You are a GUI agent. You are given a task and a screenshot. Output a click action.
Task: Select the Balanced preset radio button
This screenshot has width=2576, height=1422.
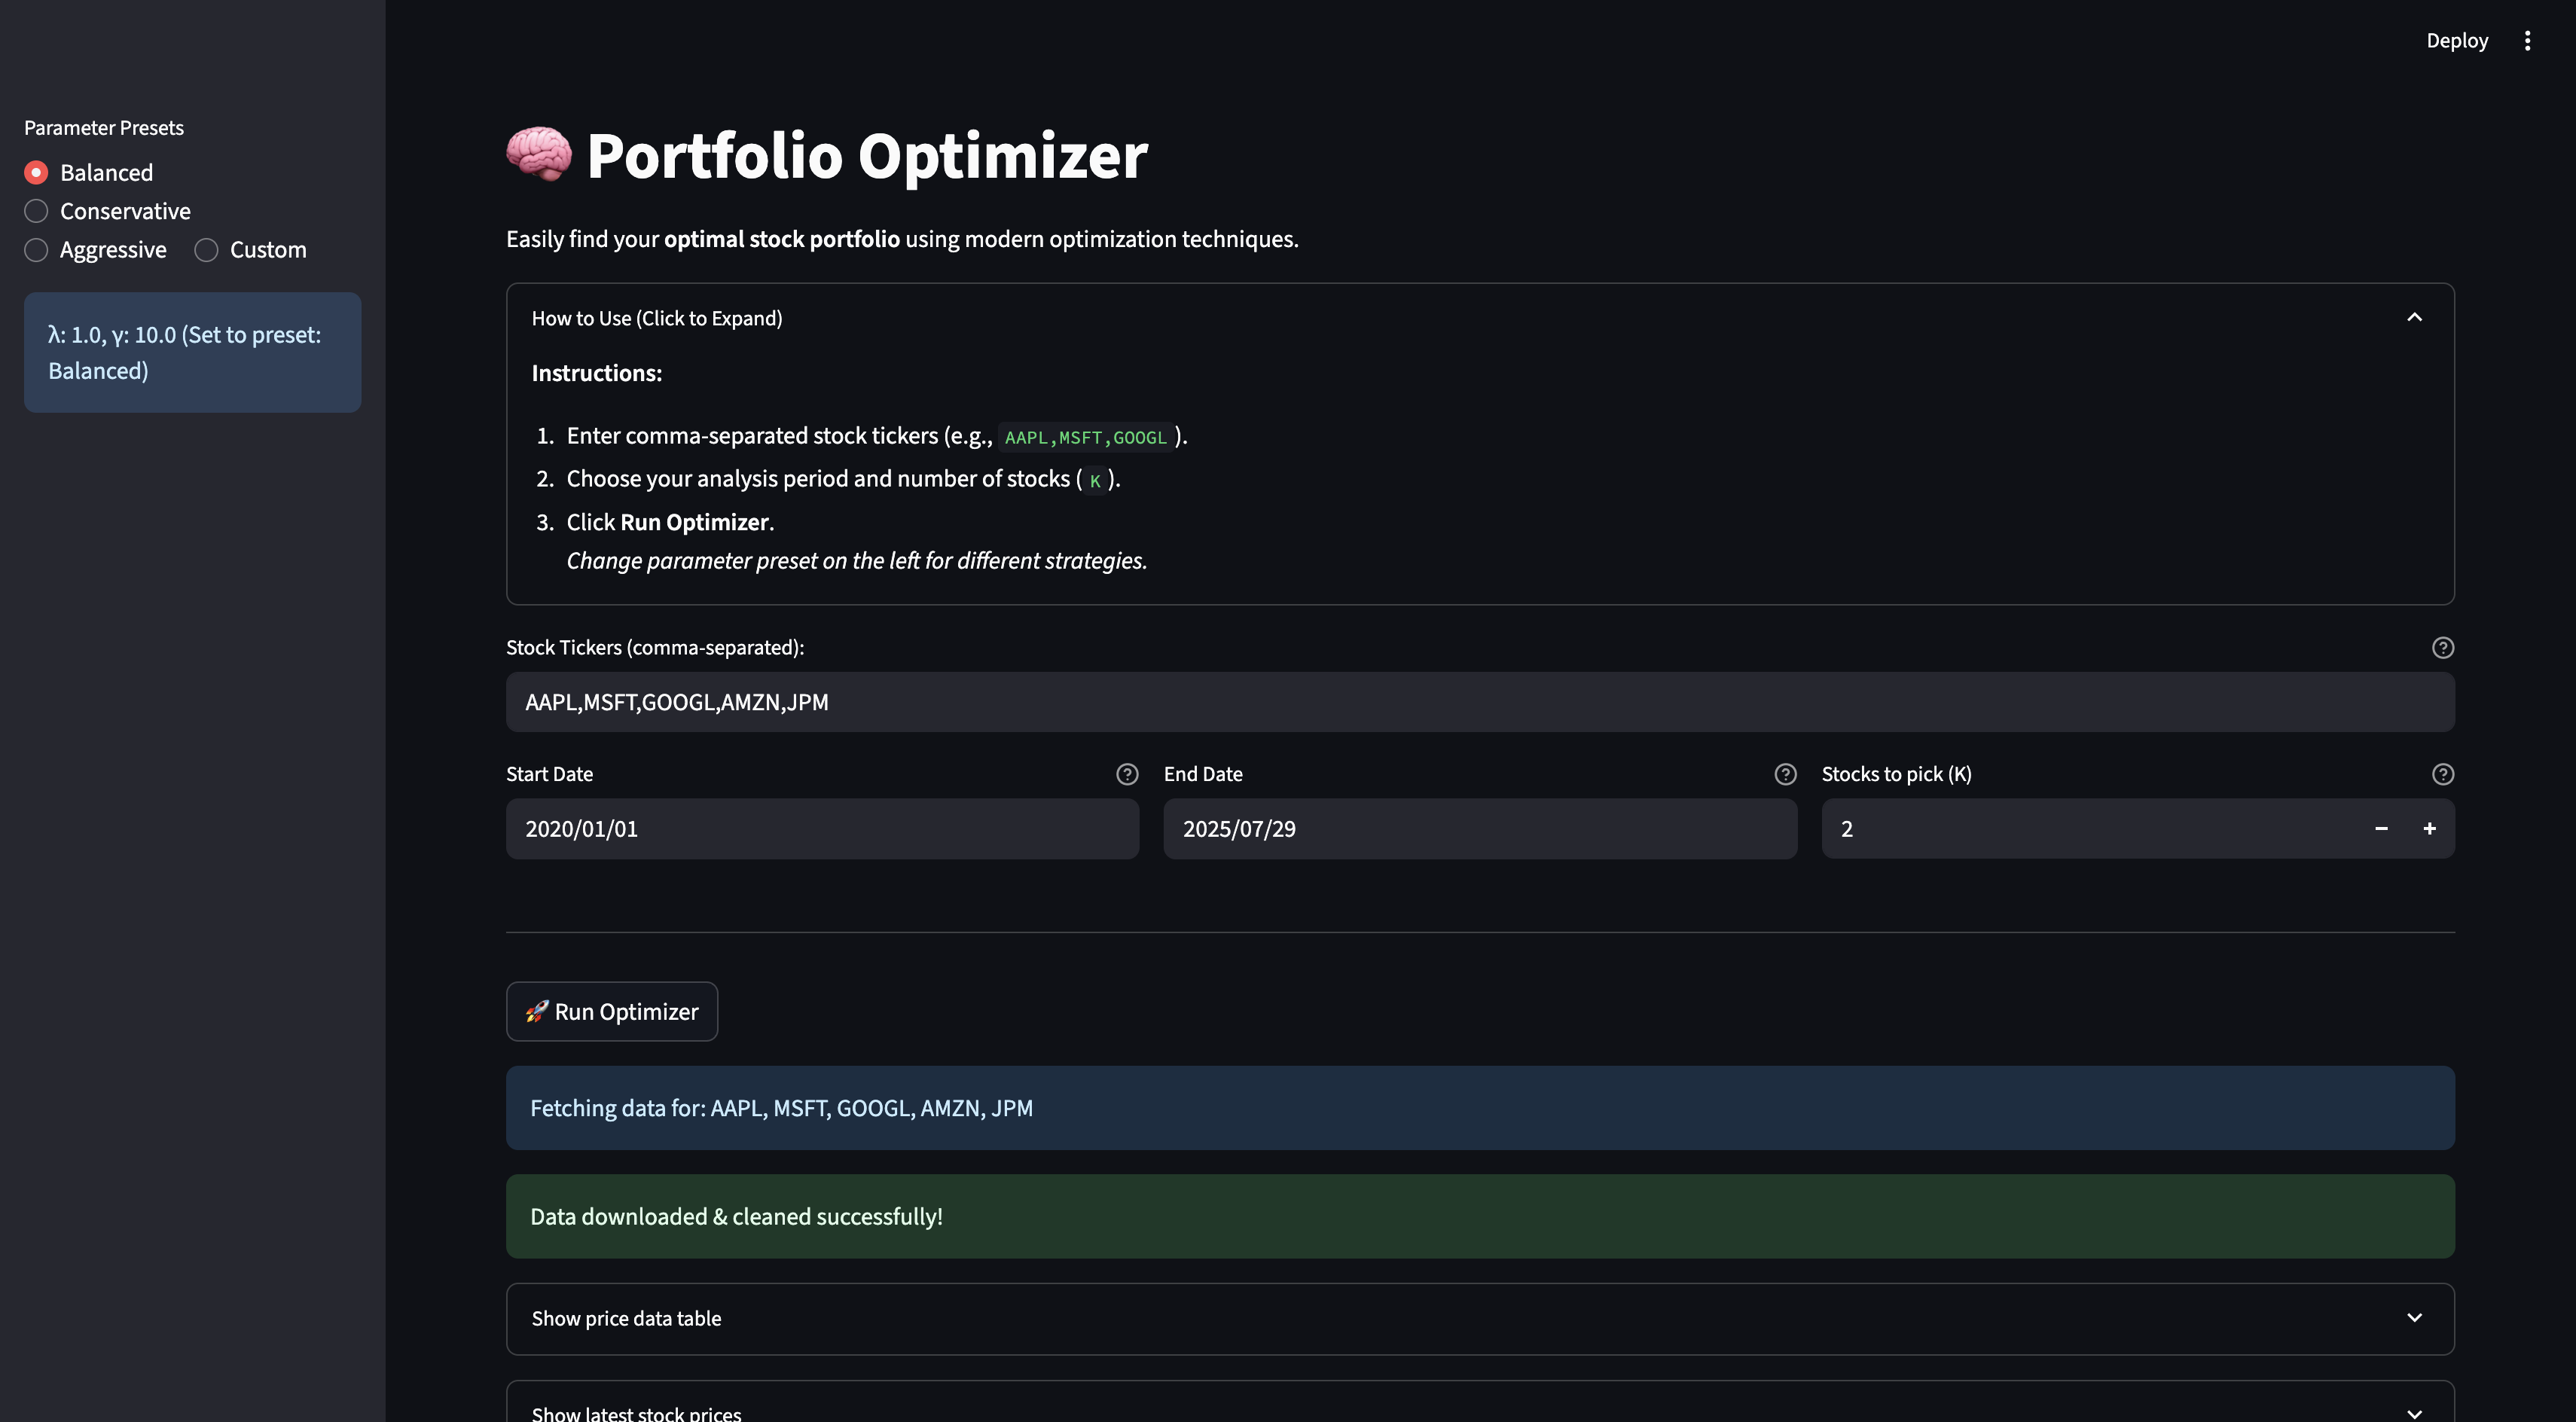coord(36,172)
